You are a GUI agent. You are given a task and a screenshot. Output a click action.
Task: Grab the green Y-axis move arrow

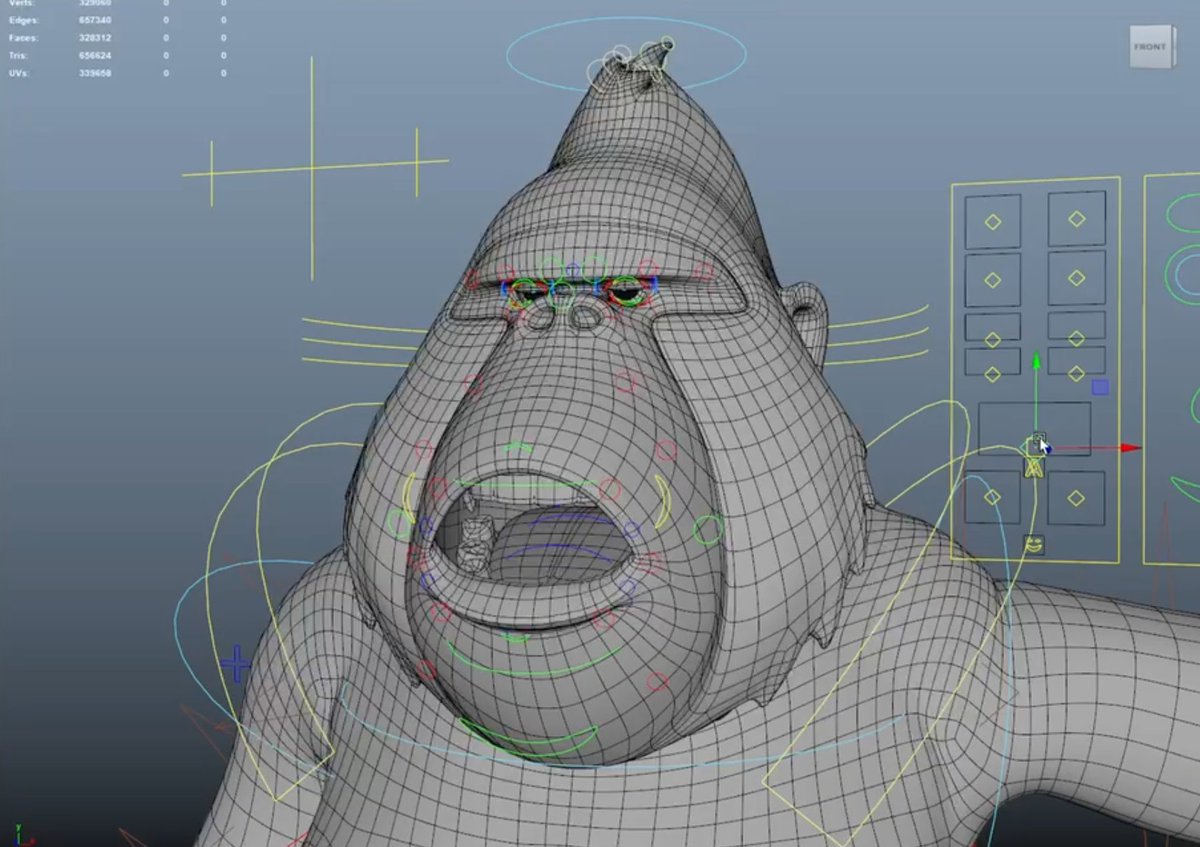click(x=1036, y=360)
